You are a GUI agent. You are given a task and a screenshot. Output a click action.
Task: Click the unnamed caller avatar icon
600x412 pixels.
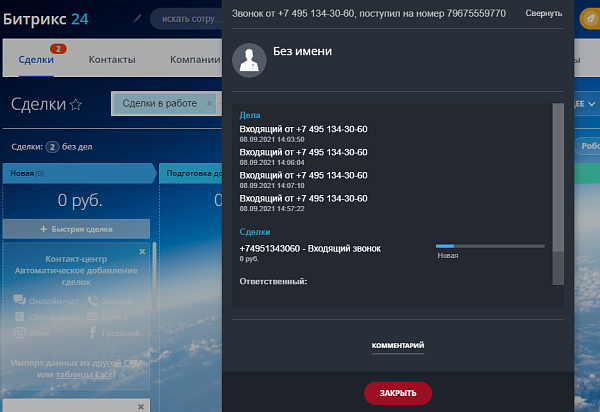pos(249,60)
